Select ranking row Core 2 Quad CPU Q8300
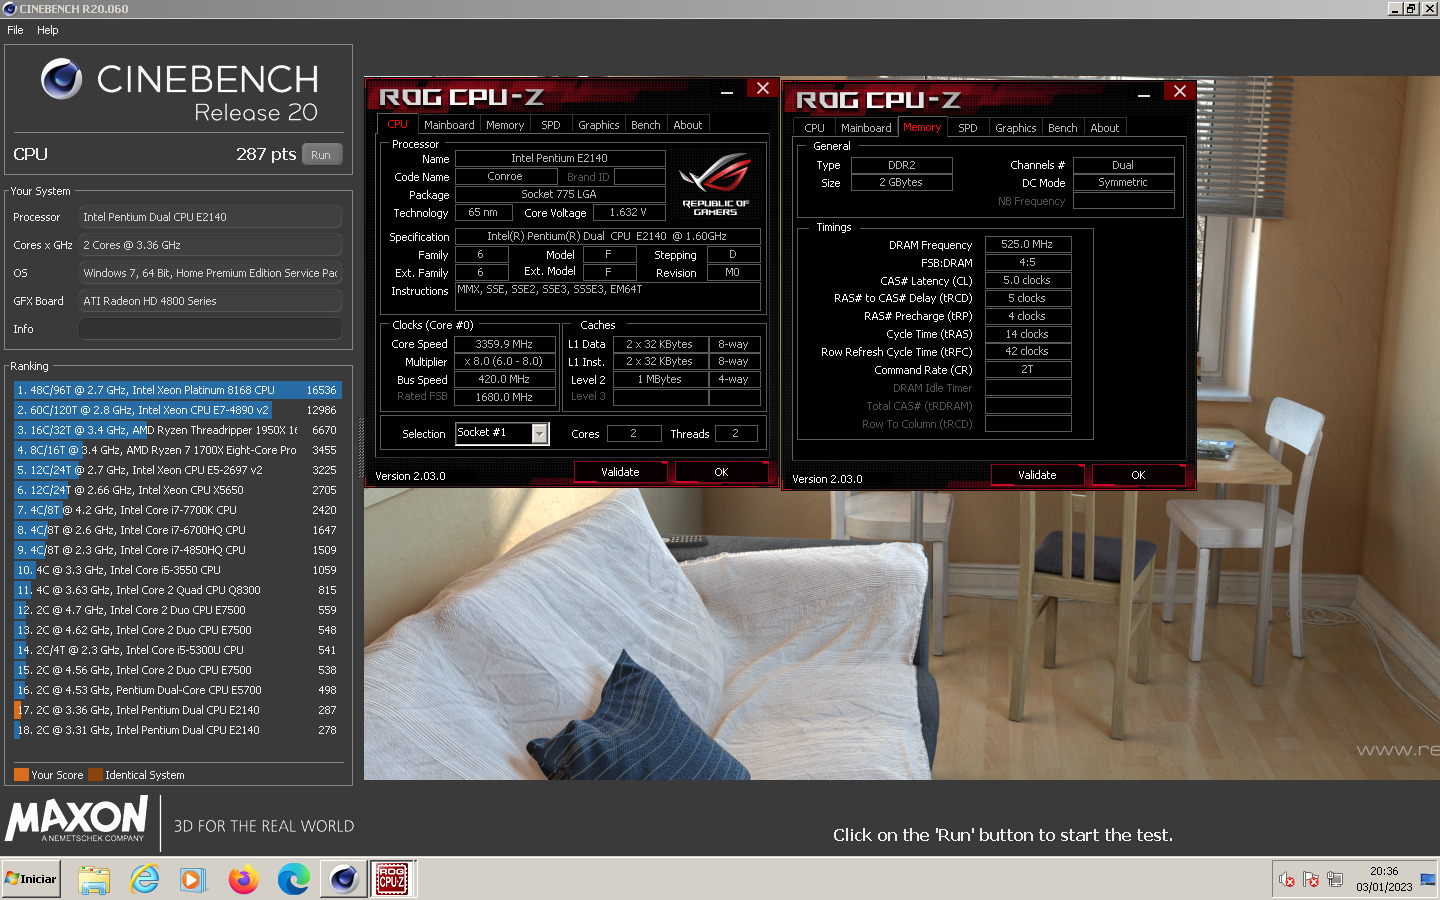The image size is (1440, 900). tap(178, 590)
